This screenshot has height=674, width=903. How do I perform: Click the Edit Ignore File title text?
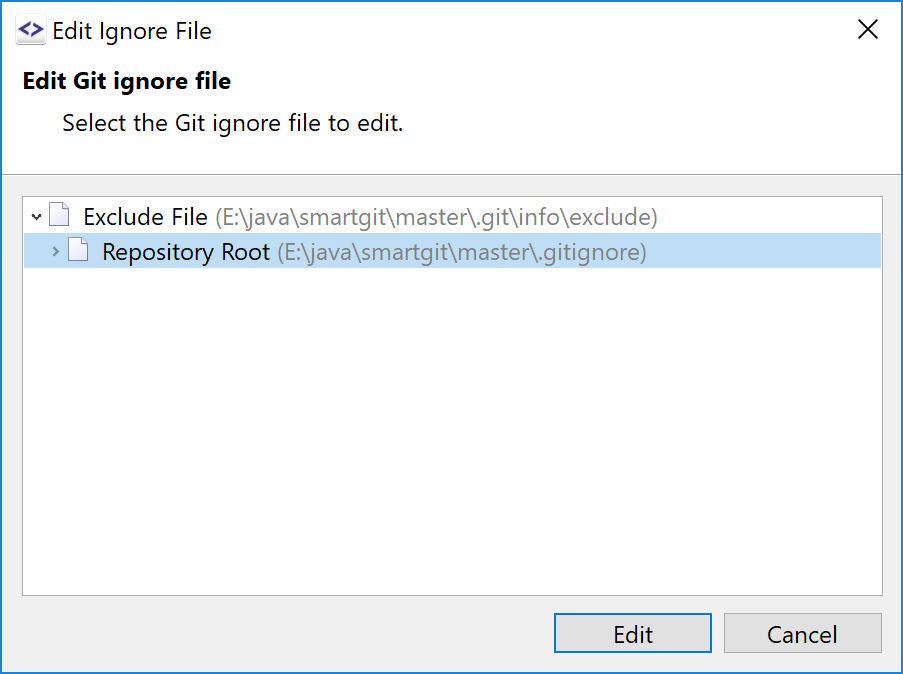(x=132, y=31)
